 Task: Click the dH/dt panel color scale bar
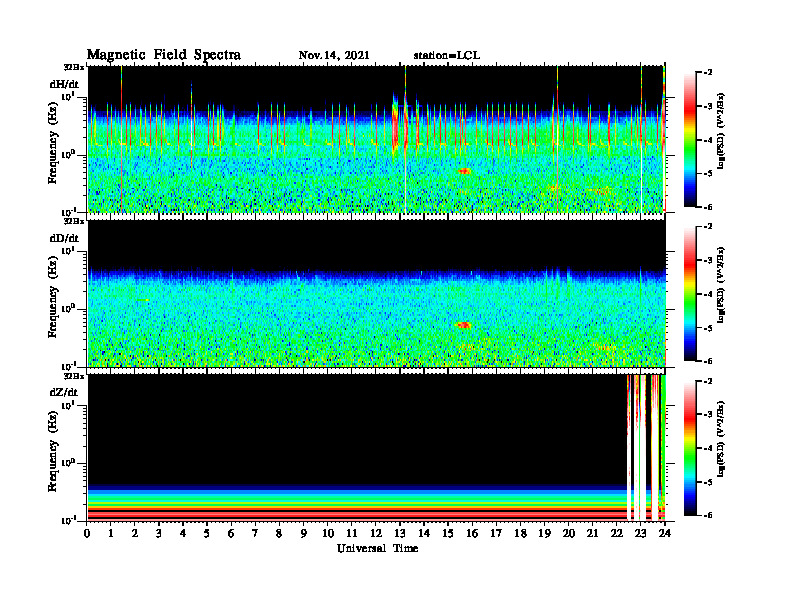[x=690, y=139]
